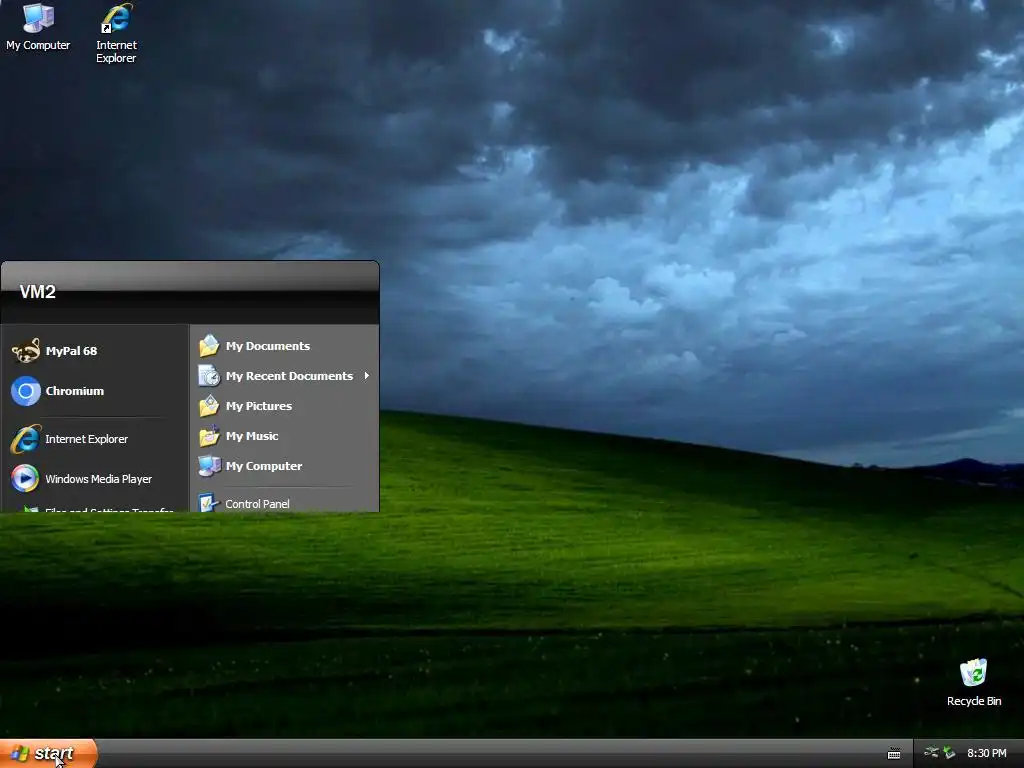Launch Windows Media Player from Start menu
The width and height of the screenshot is (1024, 768).
[x=95, y=479]
